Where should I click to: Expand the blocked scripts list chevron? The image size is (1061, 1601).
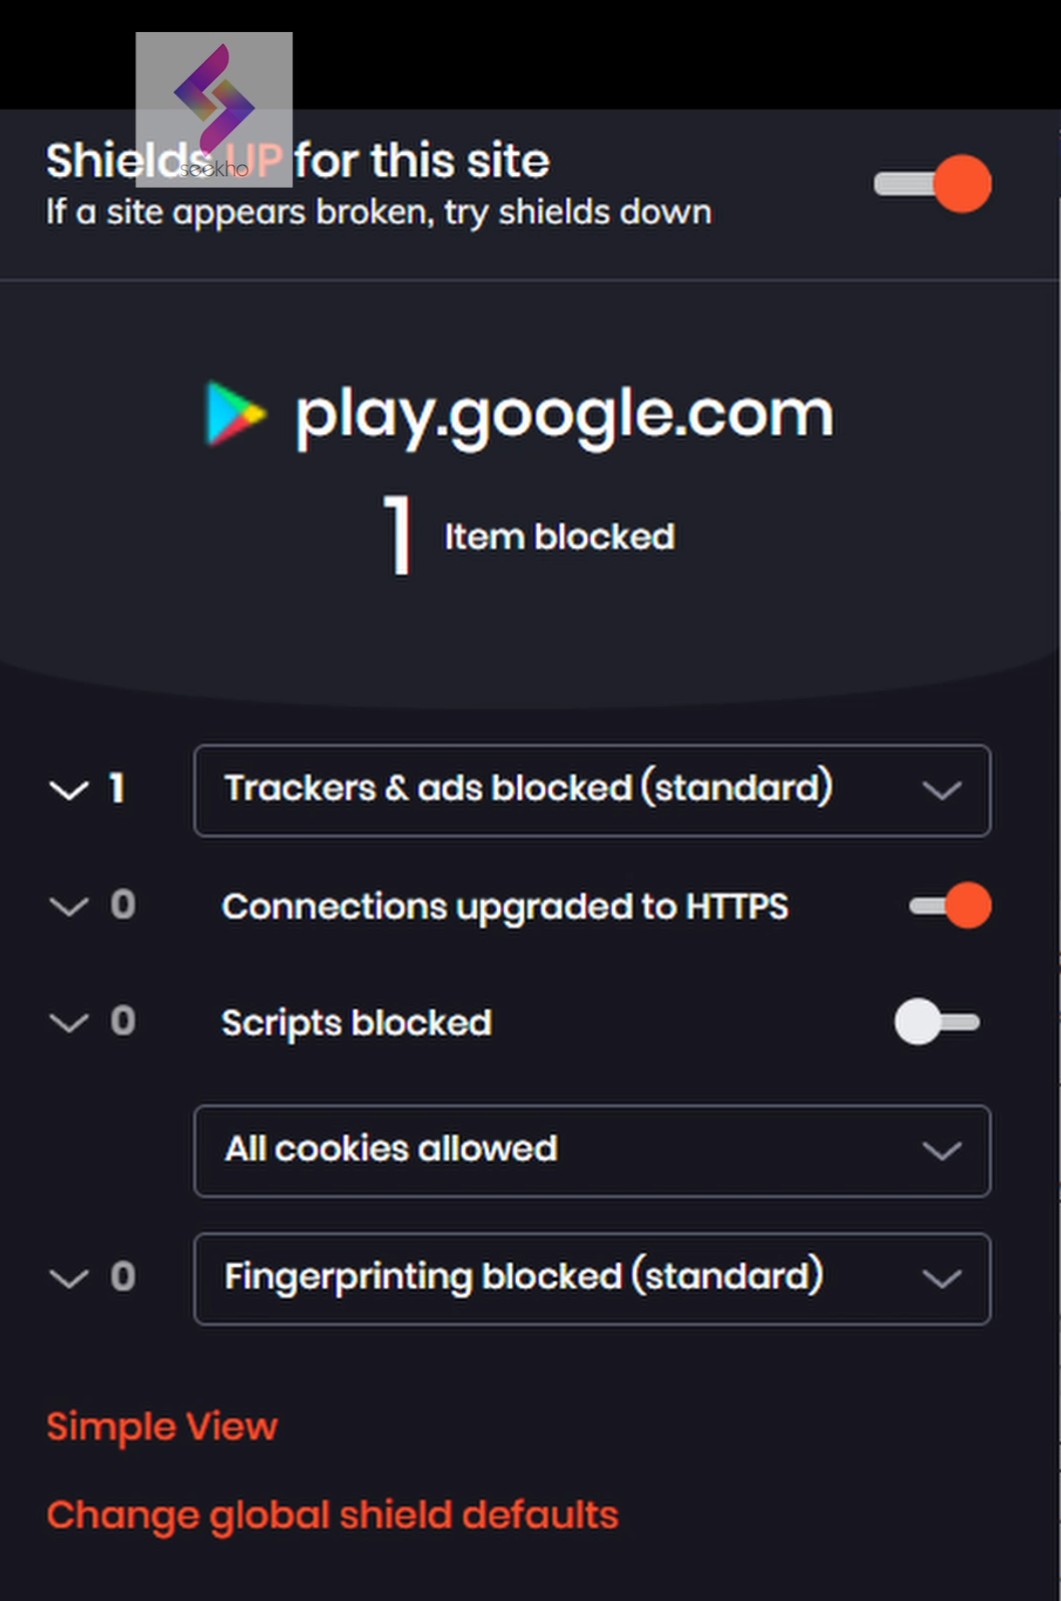(x=69, y=1023)
